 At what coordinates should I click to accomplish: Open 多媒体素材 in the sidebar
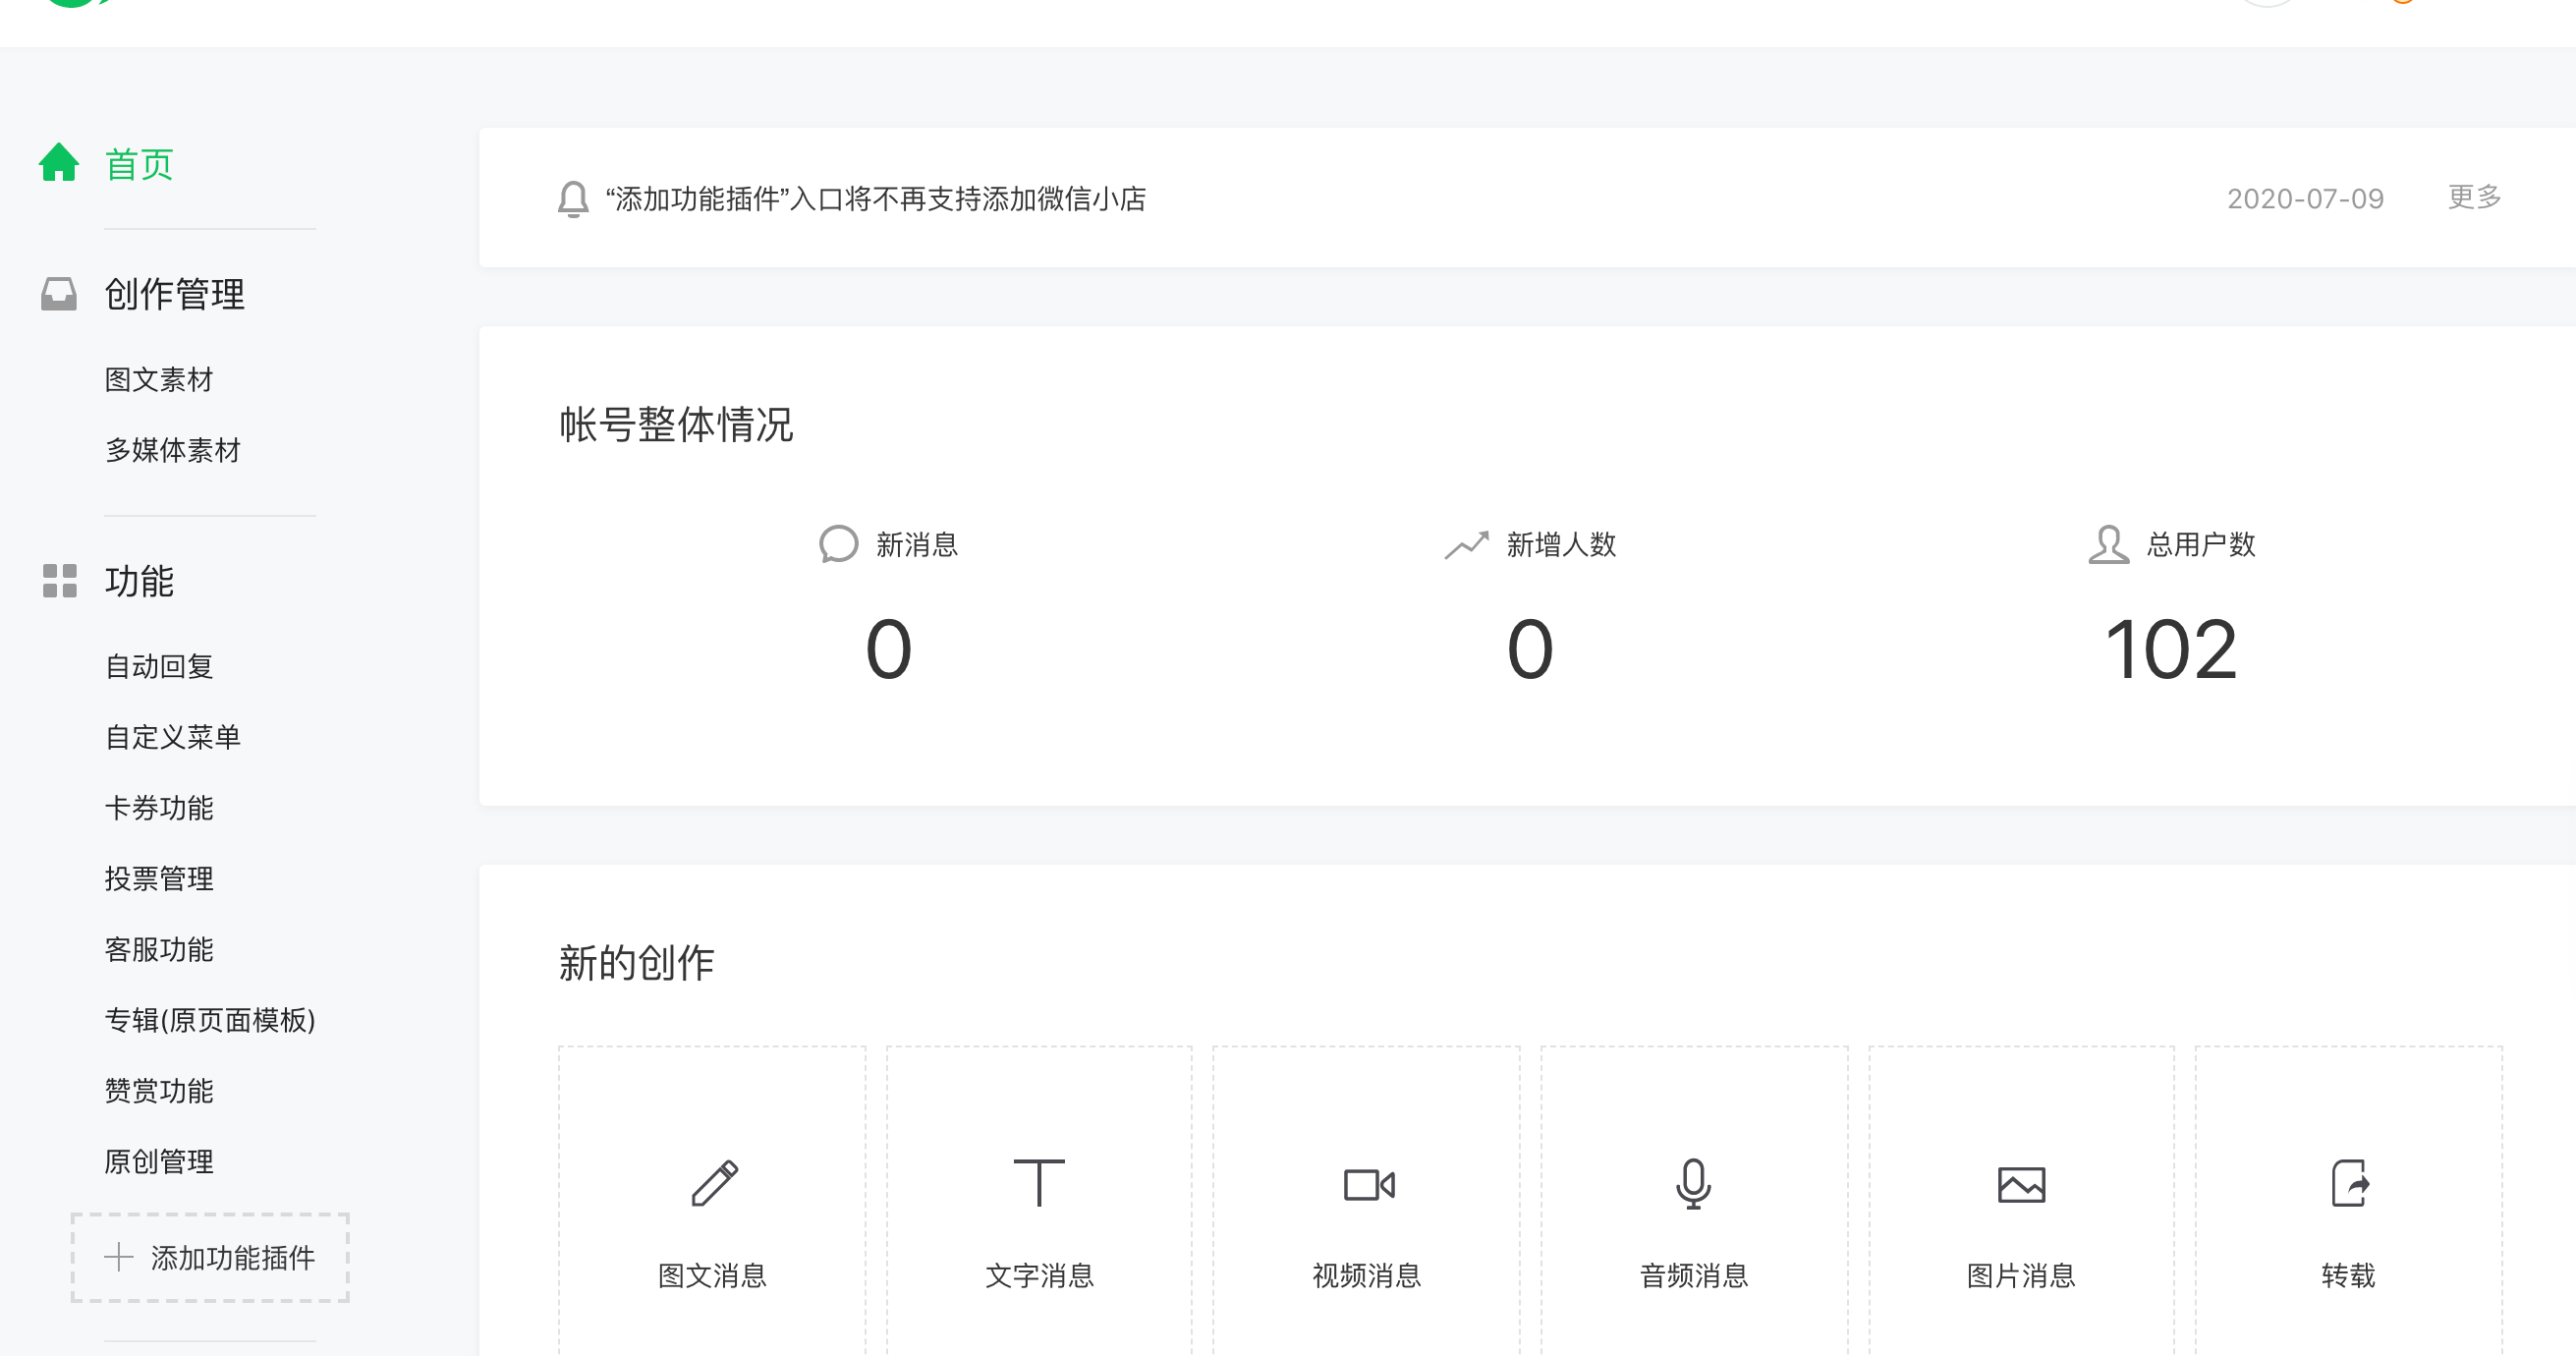click(x=173, y=451)
